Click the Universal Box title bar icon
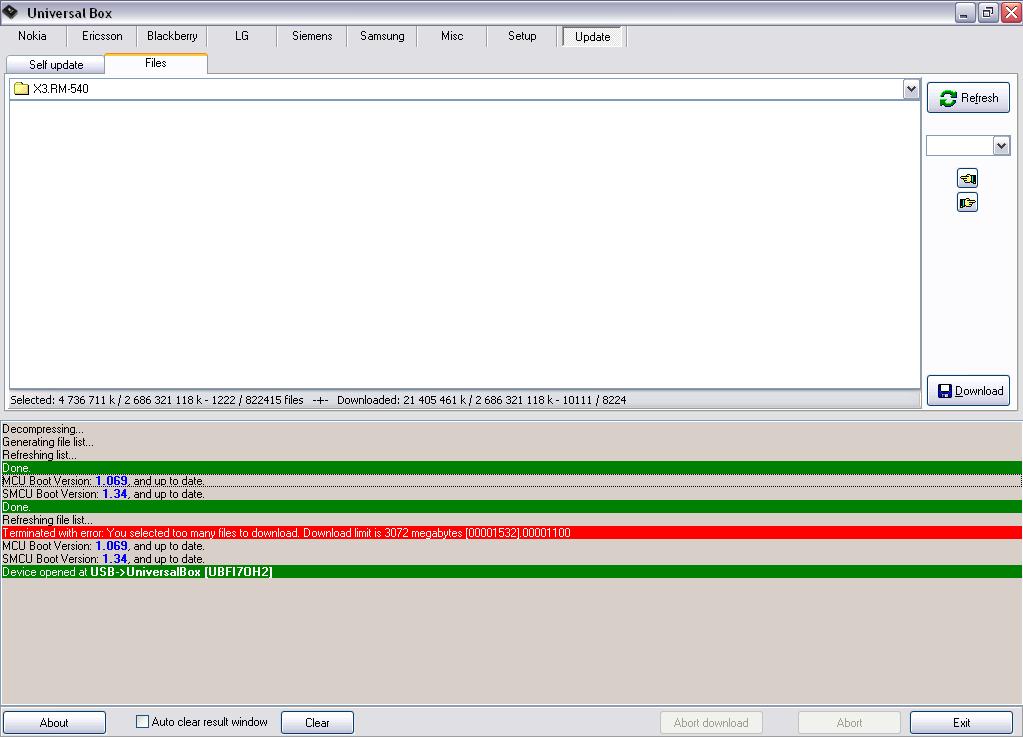 (x=10, y=12)
